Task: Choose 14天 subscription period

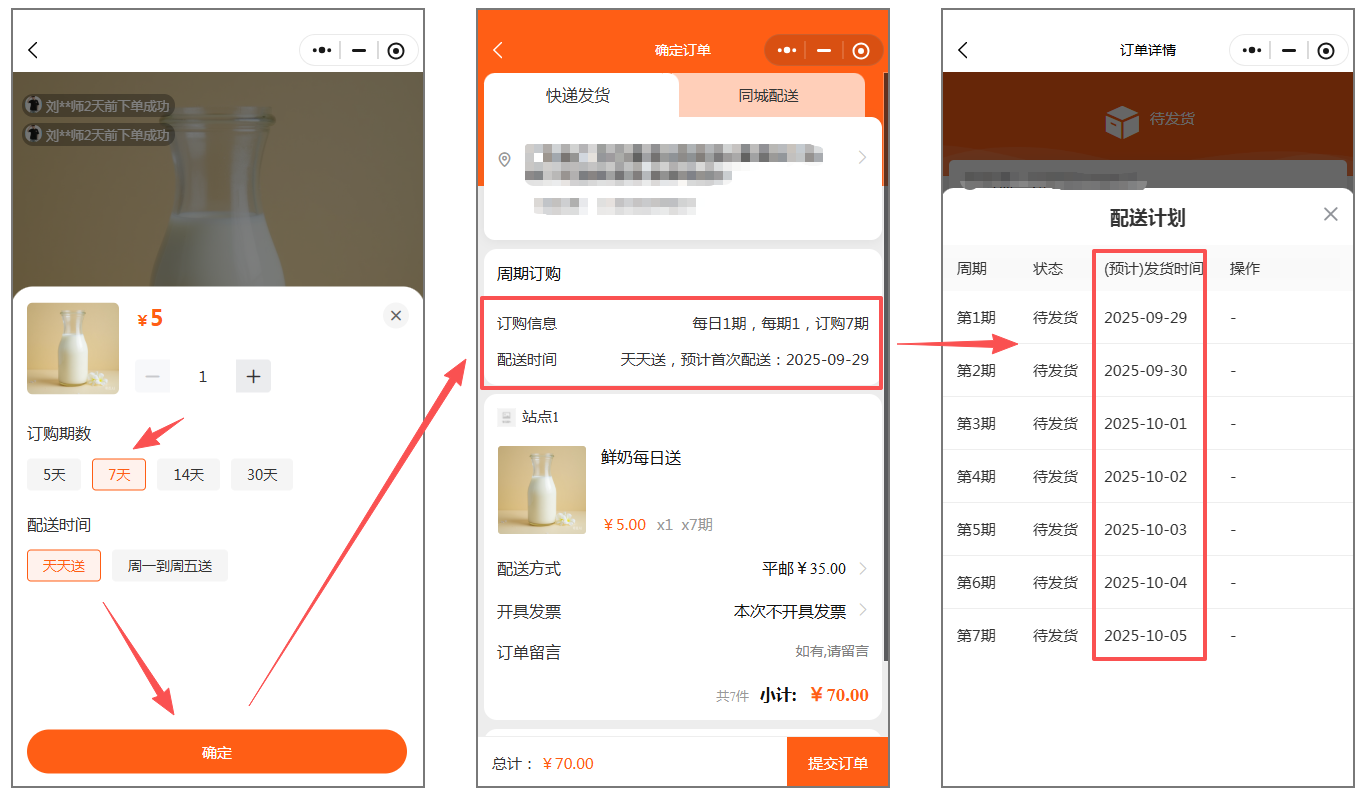Action: (189, 475)
